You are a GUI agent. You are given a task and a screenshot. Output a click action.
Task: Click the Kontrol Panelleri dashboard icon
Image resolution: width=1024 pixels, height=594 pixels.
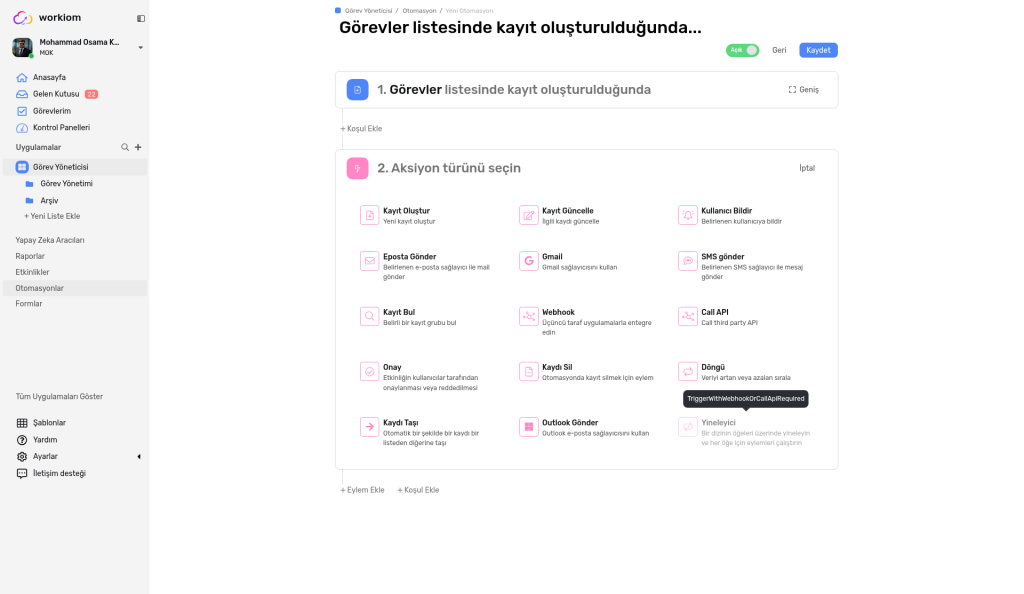22,128
